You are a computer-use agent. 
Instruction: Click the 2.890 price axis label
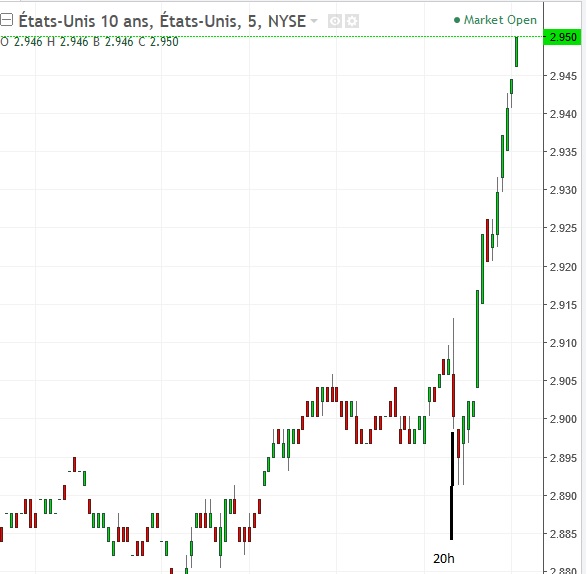tap(563, 496)
